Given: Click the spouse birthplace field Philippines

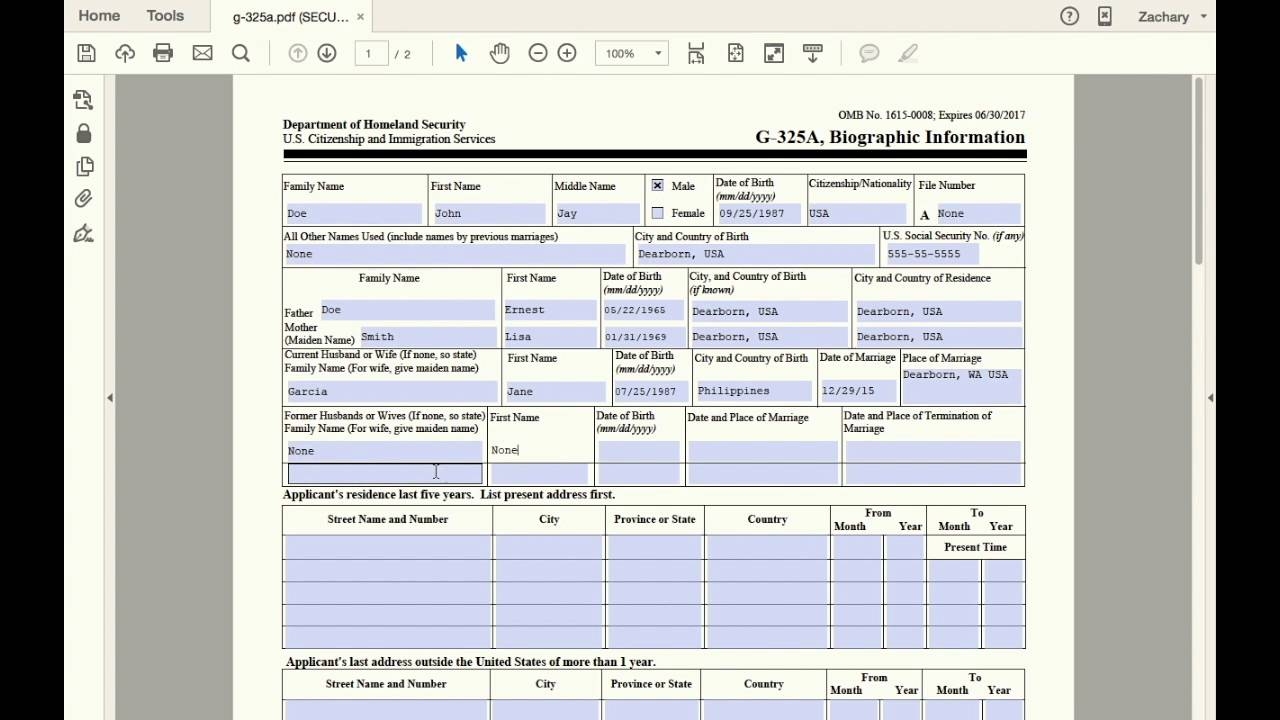Looking at the screenshot, I should [754, 391].
